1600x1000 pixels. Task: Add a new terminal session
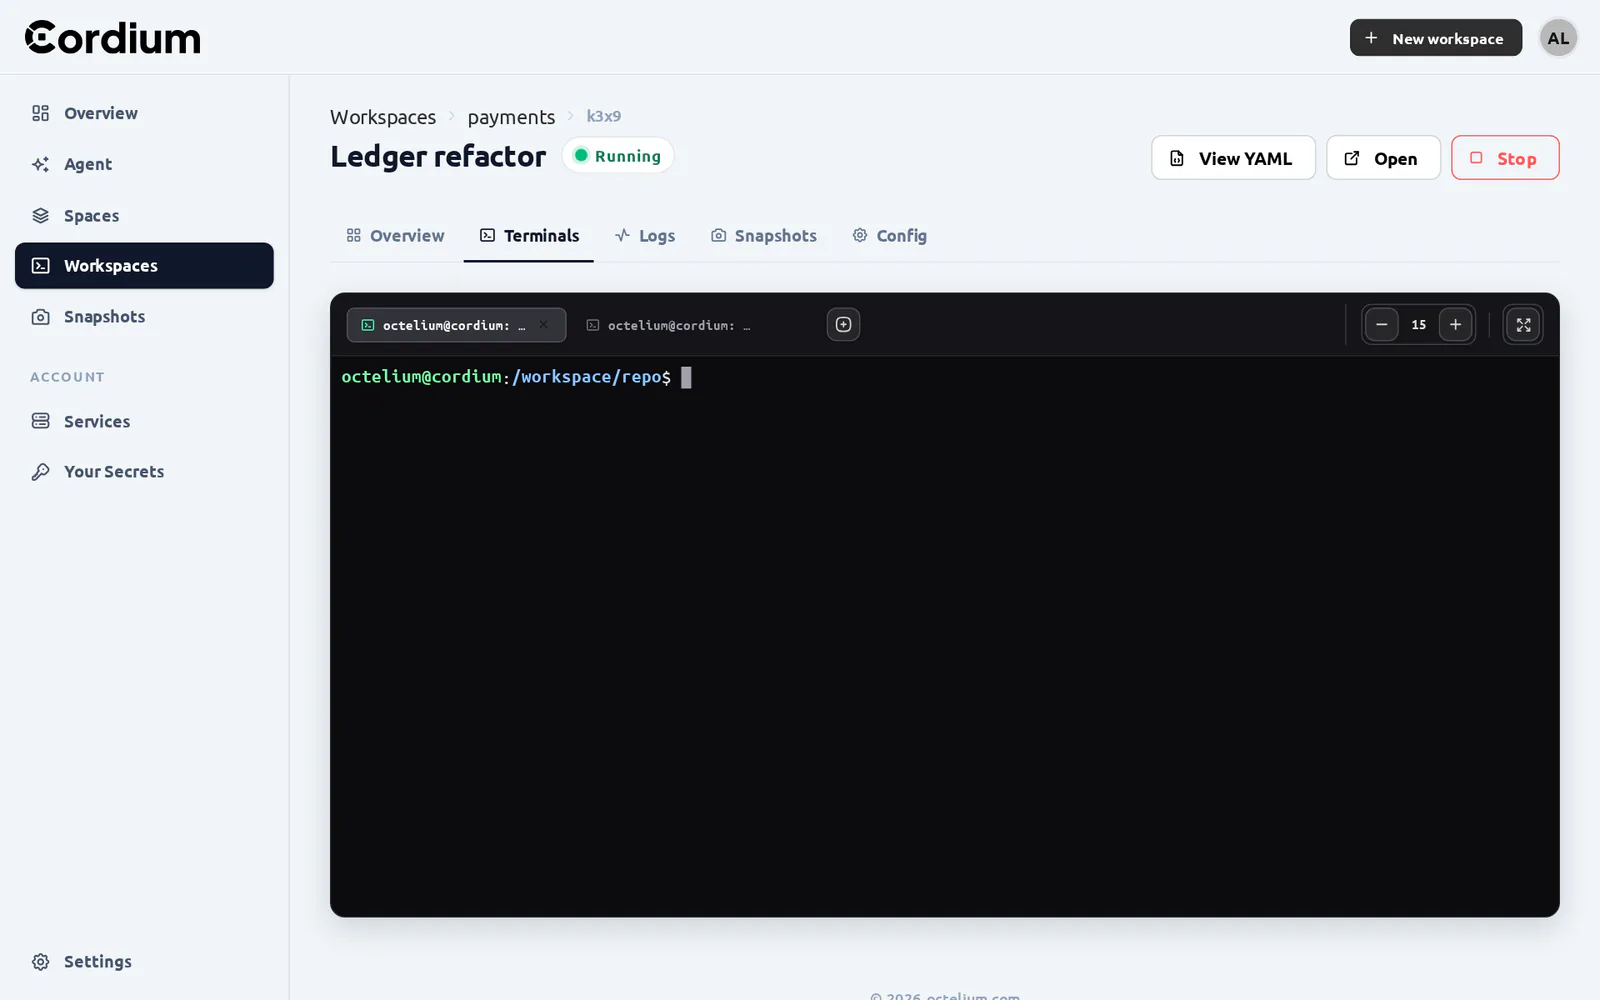[843, 324]
